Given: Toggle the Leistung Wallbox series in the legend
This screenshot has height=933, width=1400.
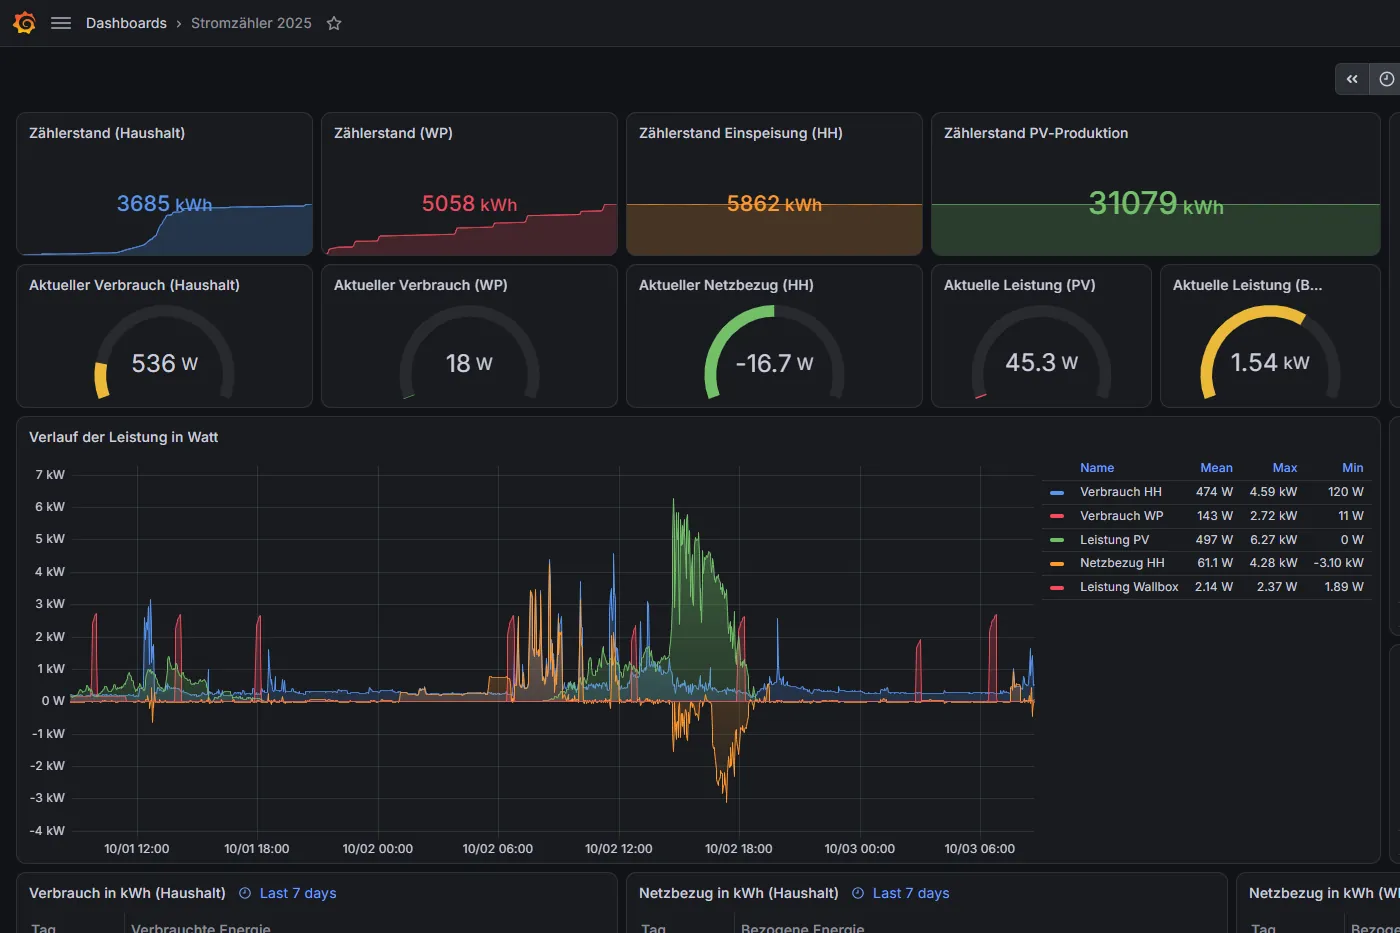Looking at the screenshot, I should [1129, 587].
